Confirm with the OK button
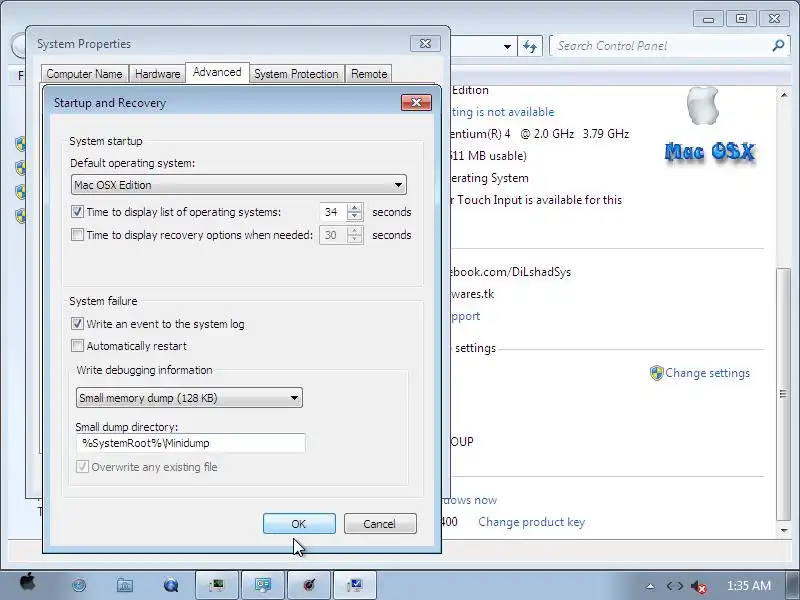The width and height of the screenshot is (800, 600). point(299,524)
